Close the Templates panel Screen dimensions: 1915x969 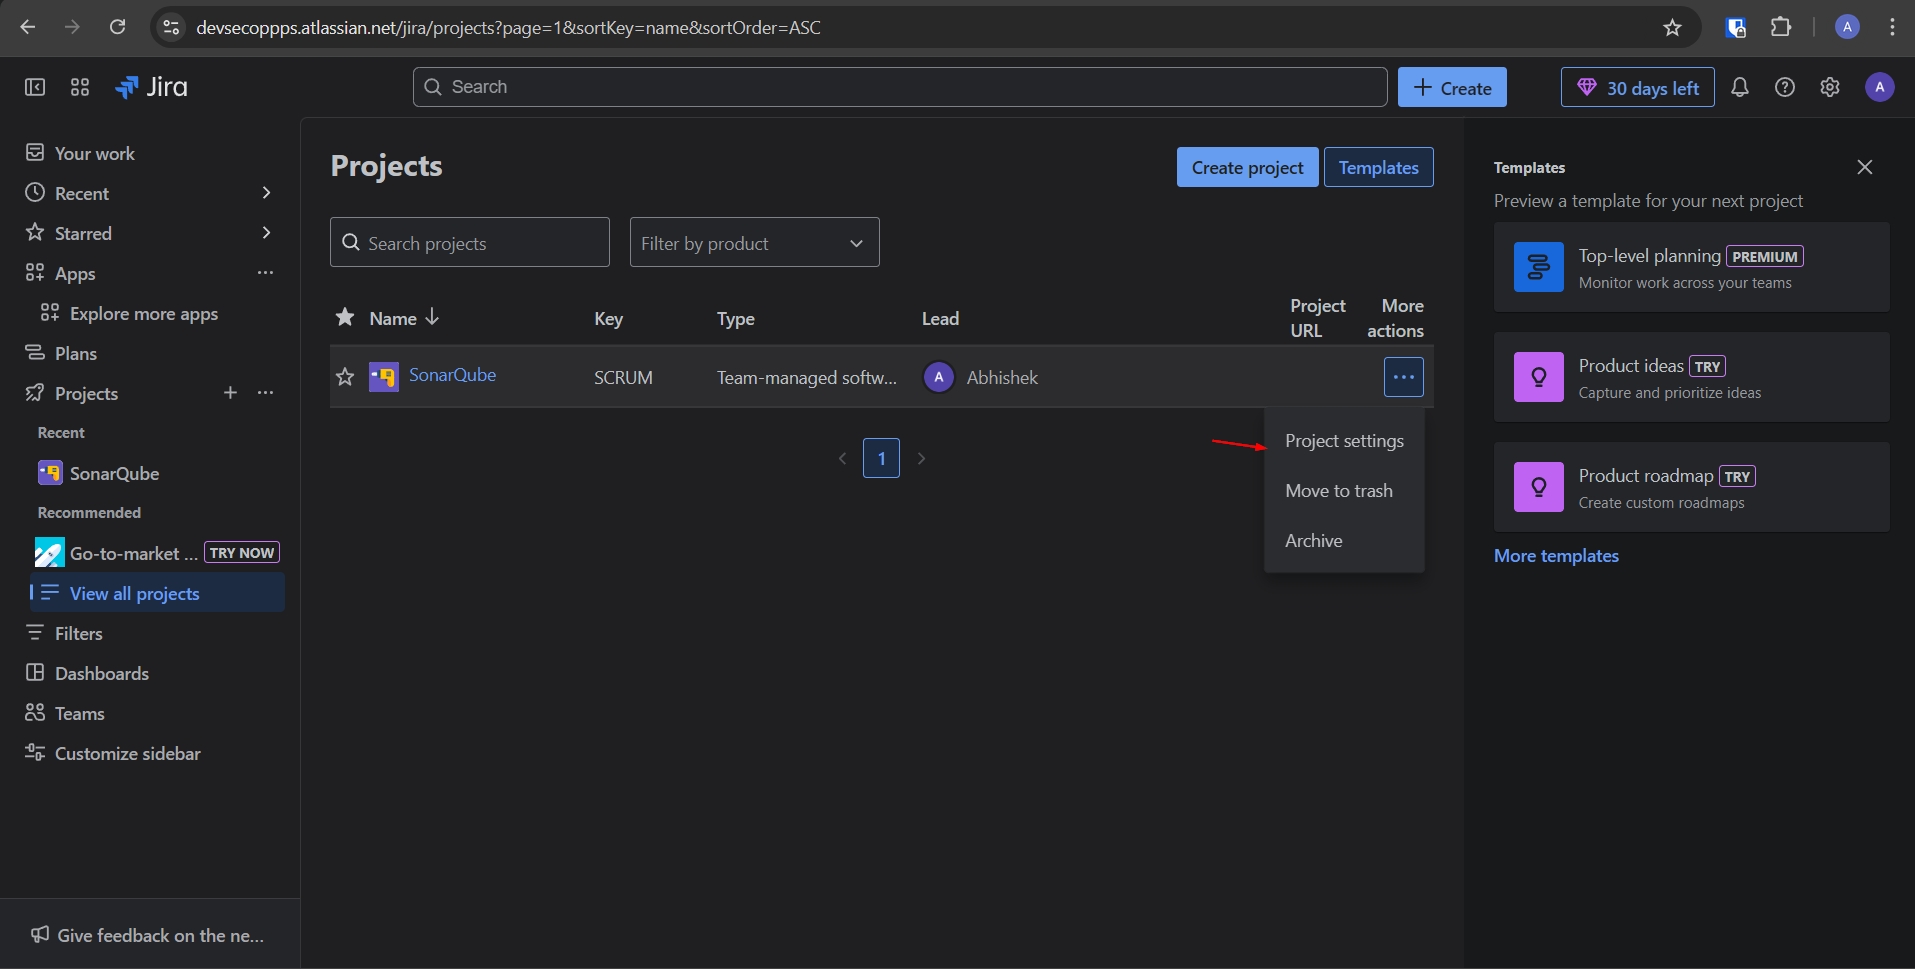point(1865,167)
